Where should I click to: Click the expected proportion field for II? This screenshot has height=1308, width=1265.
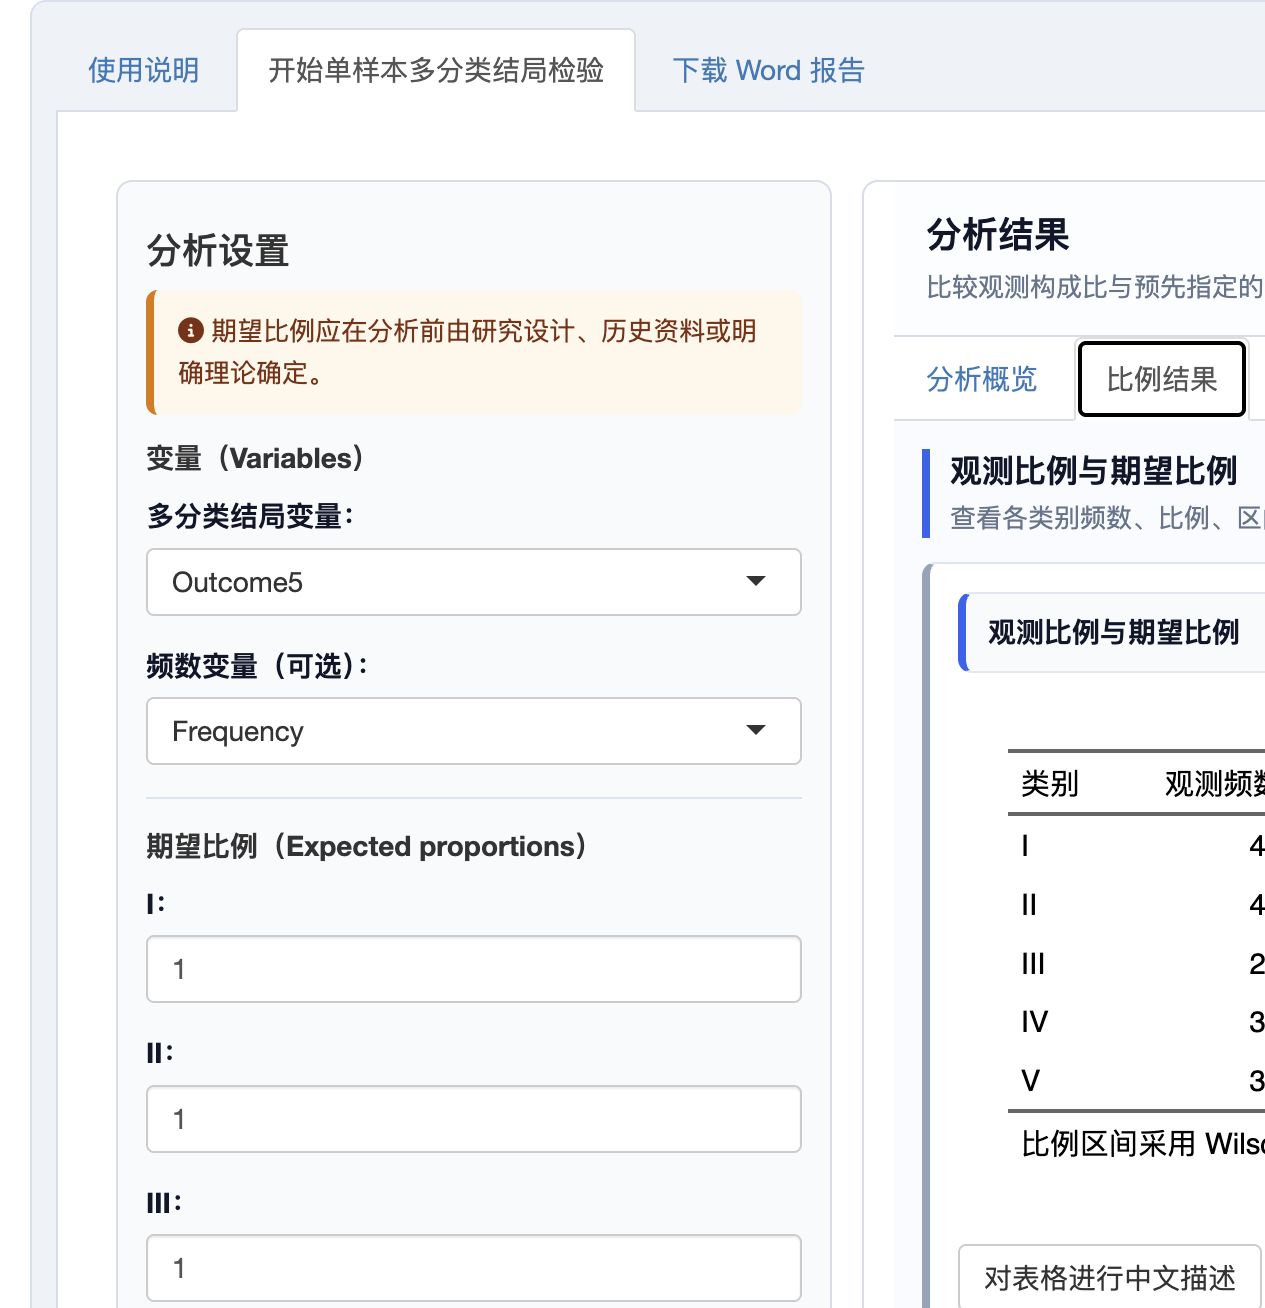(474, 1119)
